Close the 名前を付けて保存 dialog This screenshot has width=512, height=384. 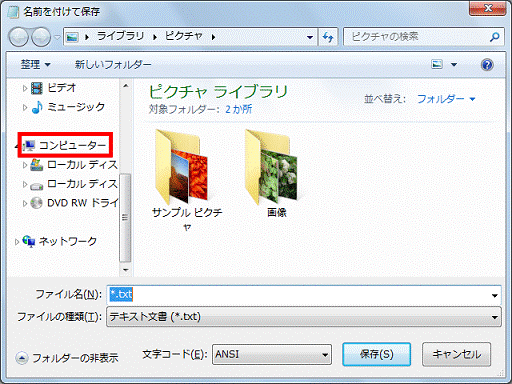click(488, 8)
